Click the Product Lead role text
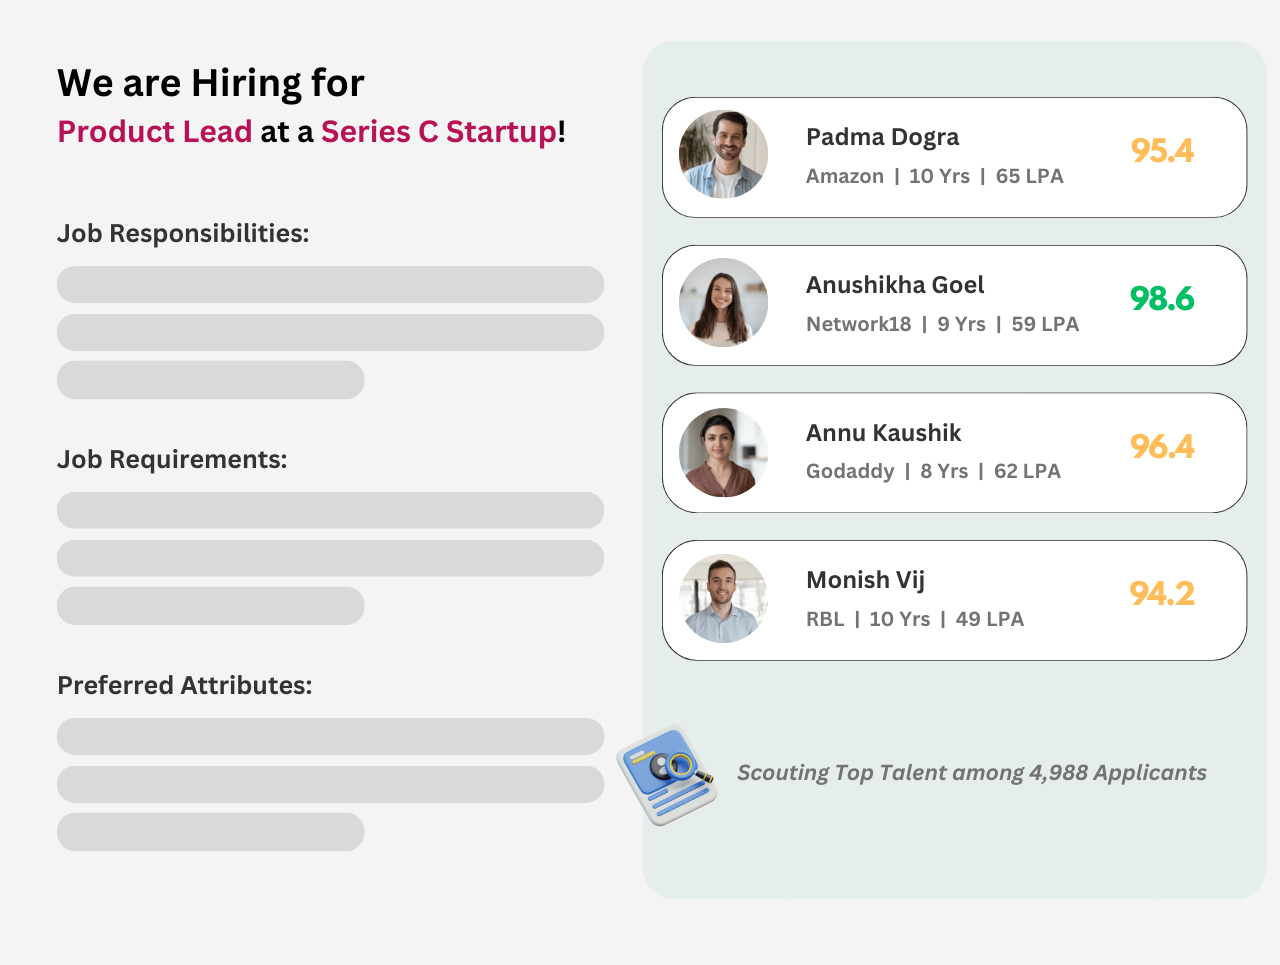The height and width of the screenshot is (965, 1280). click(x=155, y=132)
